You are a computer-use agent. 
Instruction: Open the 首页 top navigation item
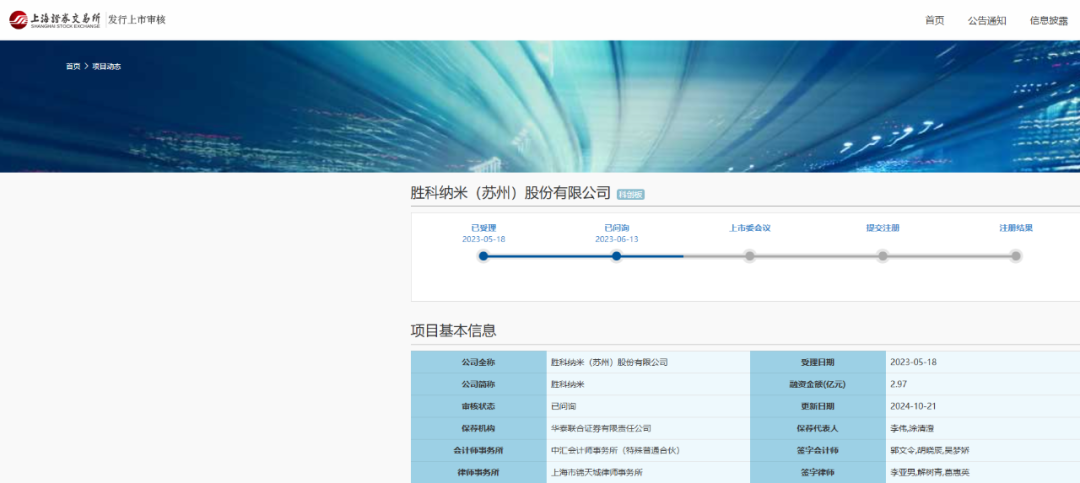[935, 21]
